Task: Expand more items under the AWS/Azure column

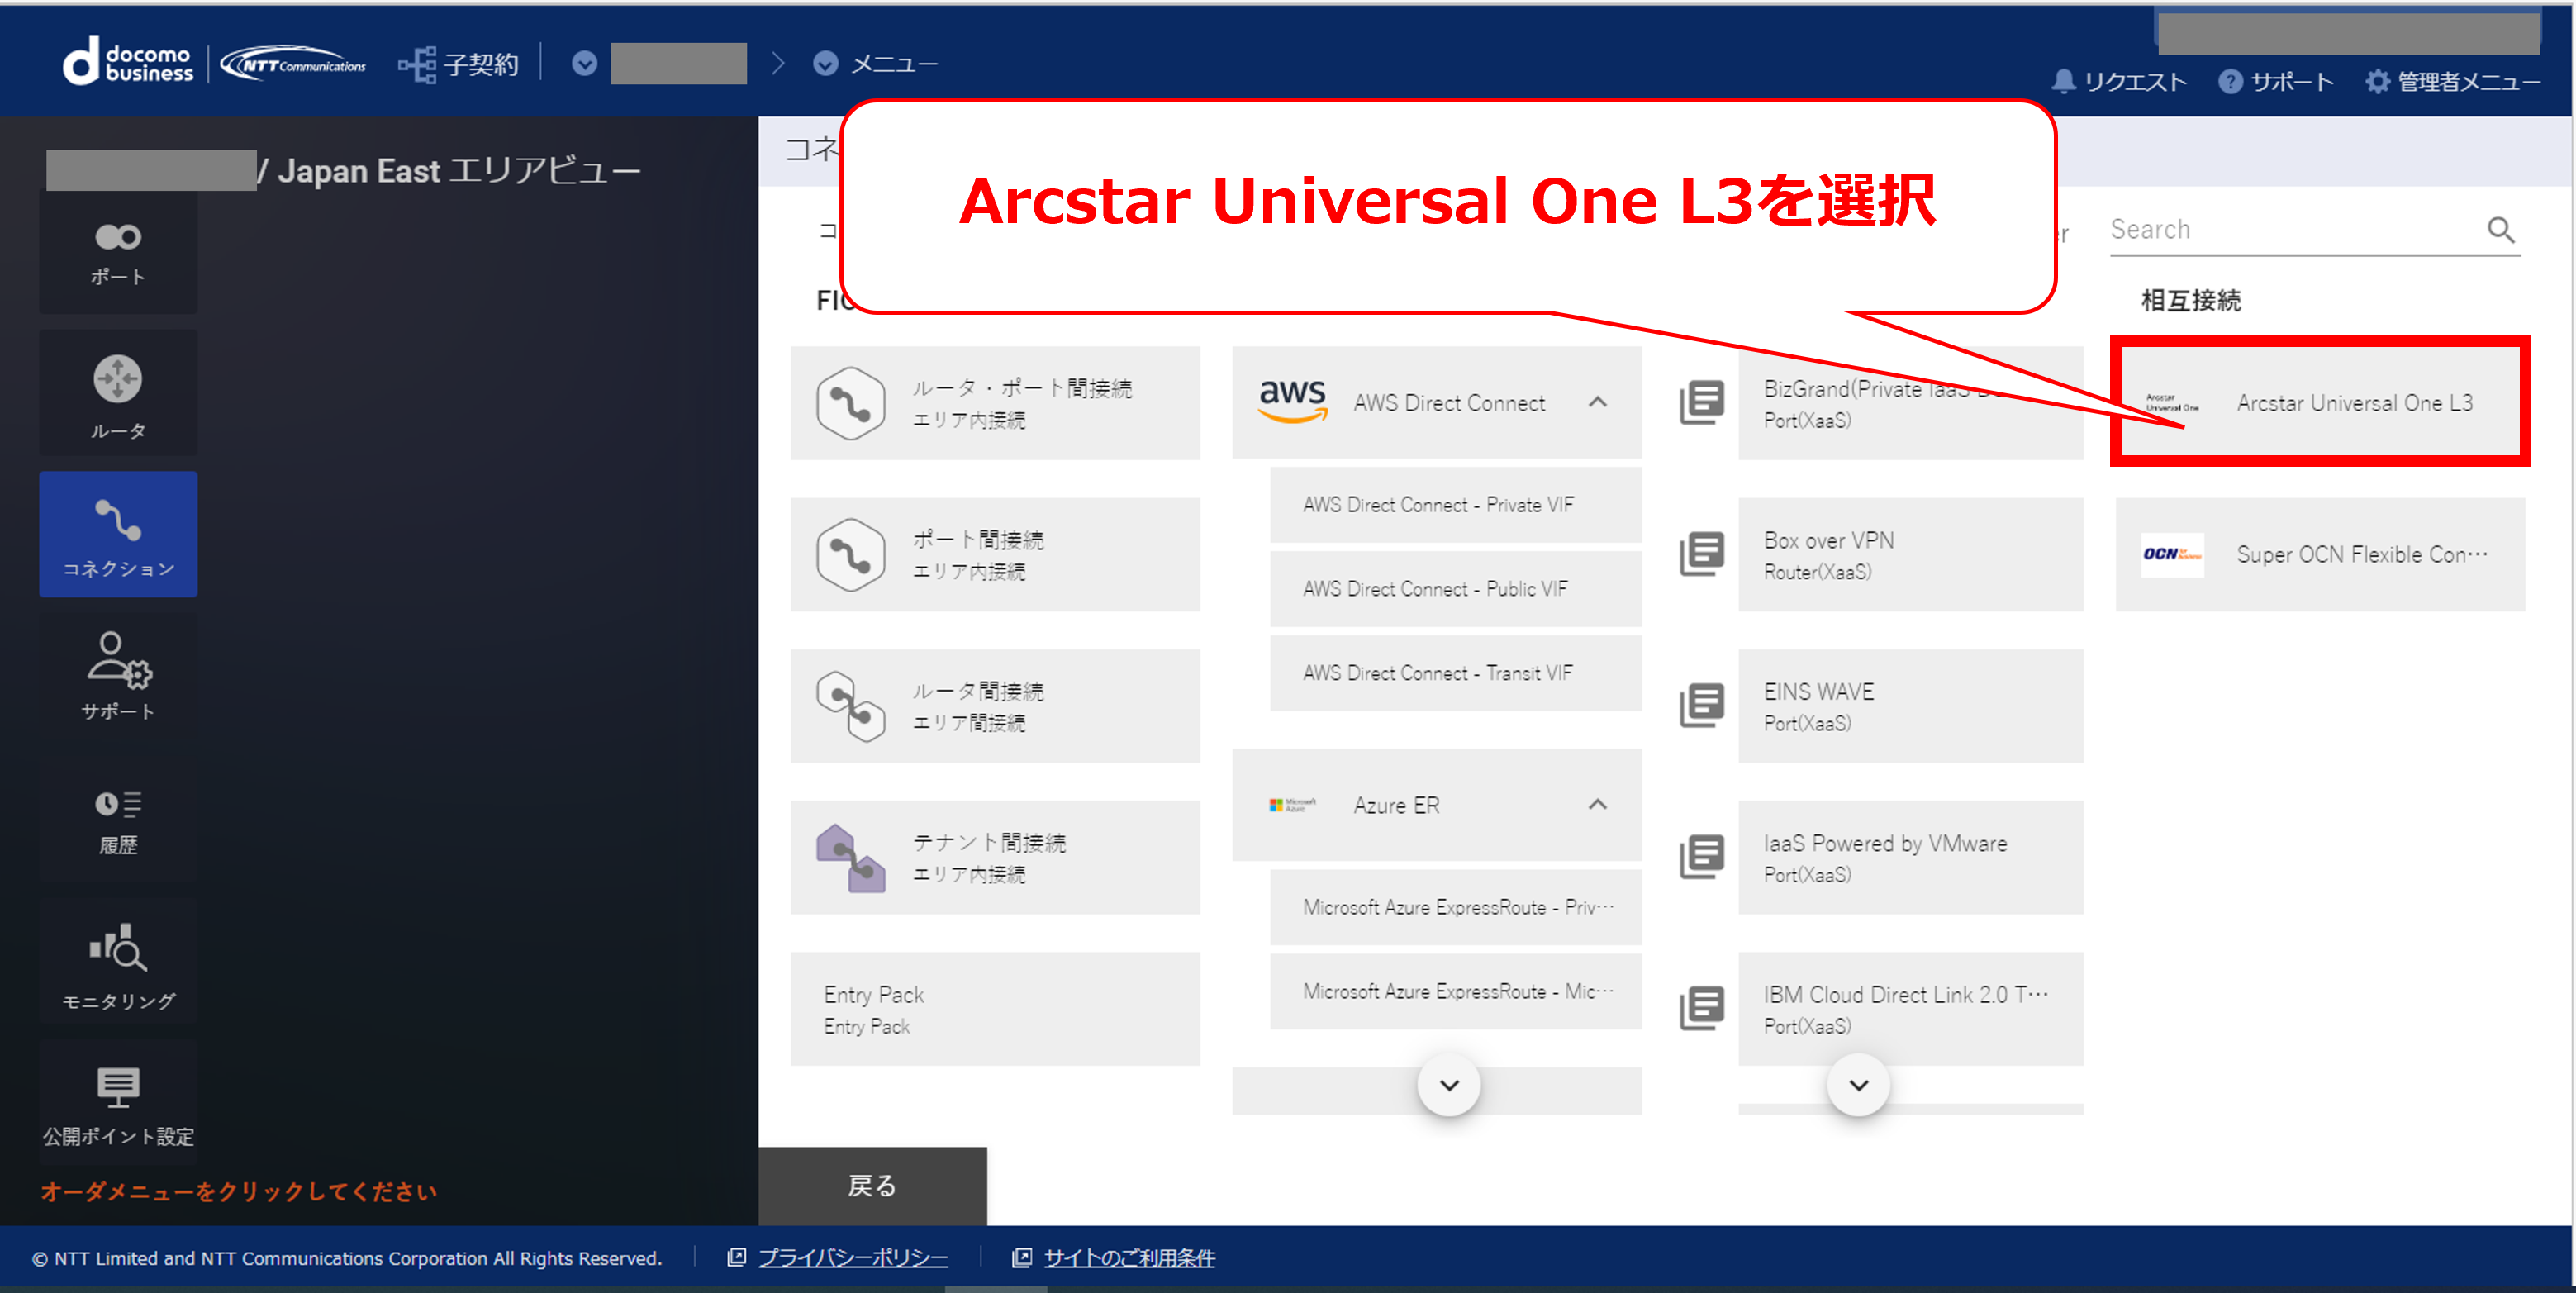Action: 1449,1085
